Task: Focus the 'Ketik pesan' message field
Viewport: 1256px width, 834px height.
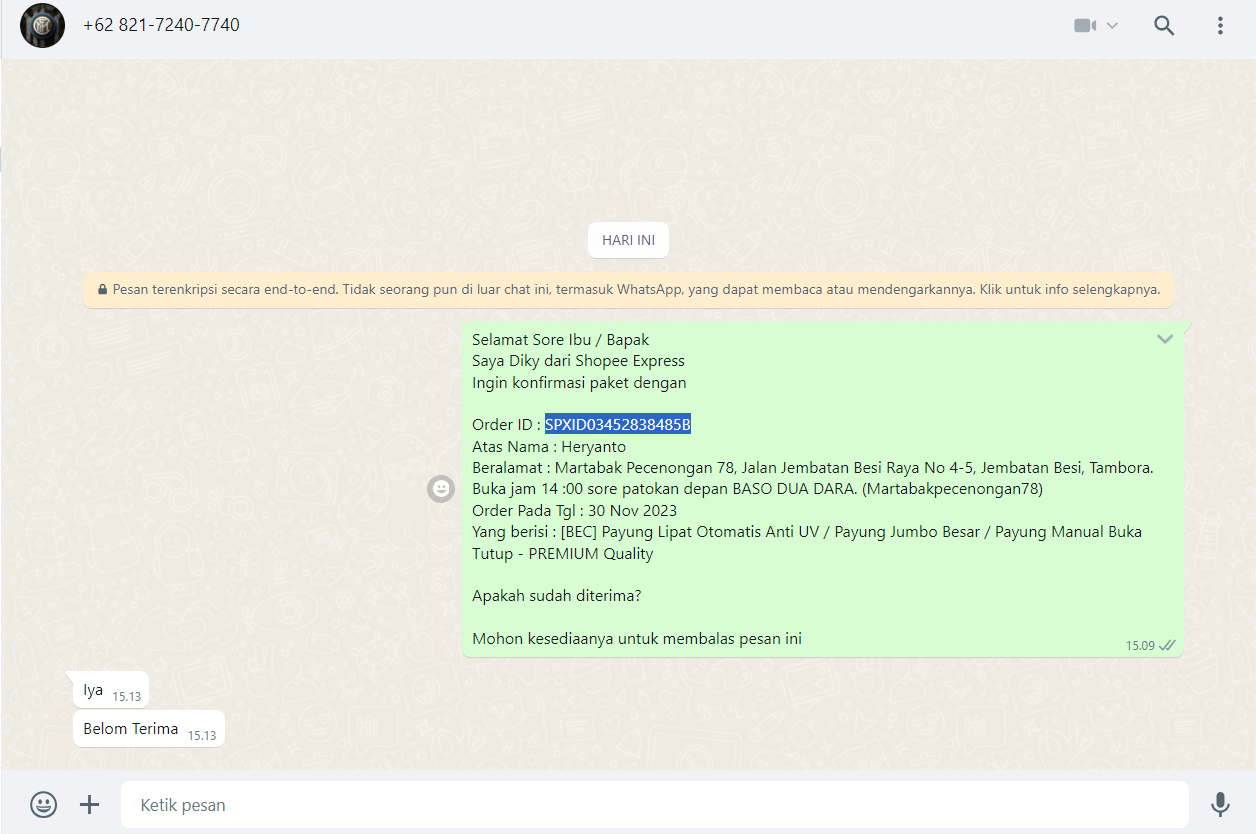Action: pyautogui.click(x=655, y=805)
